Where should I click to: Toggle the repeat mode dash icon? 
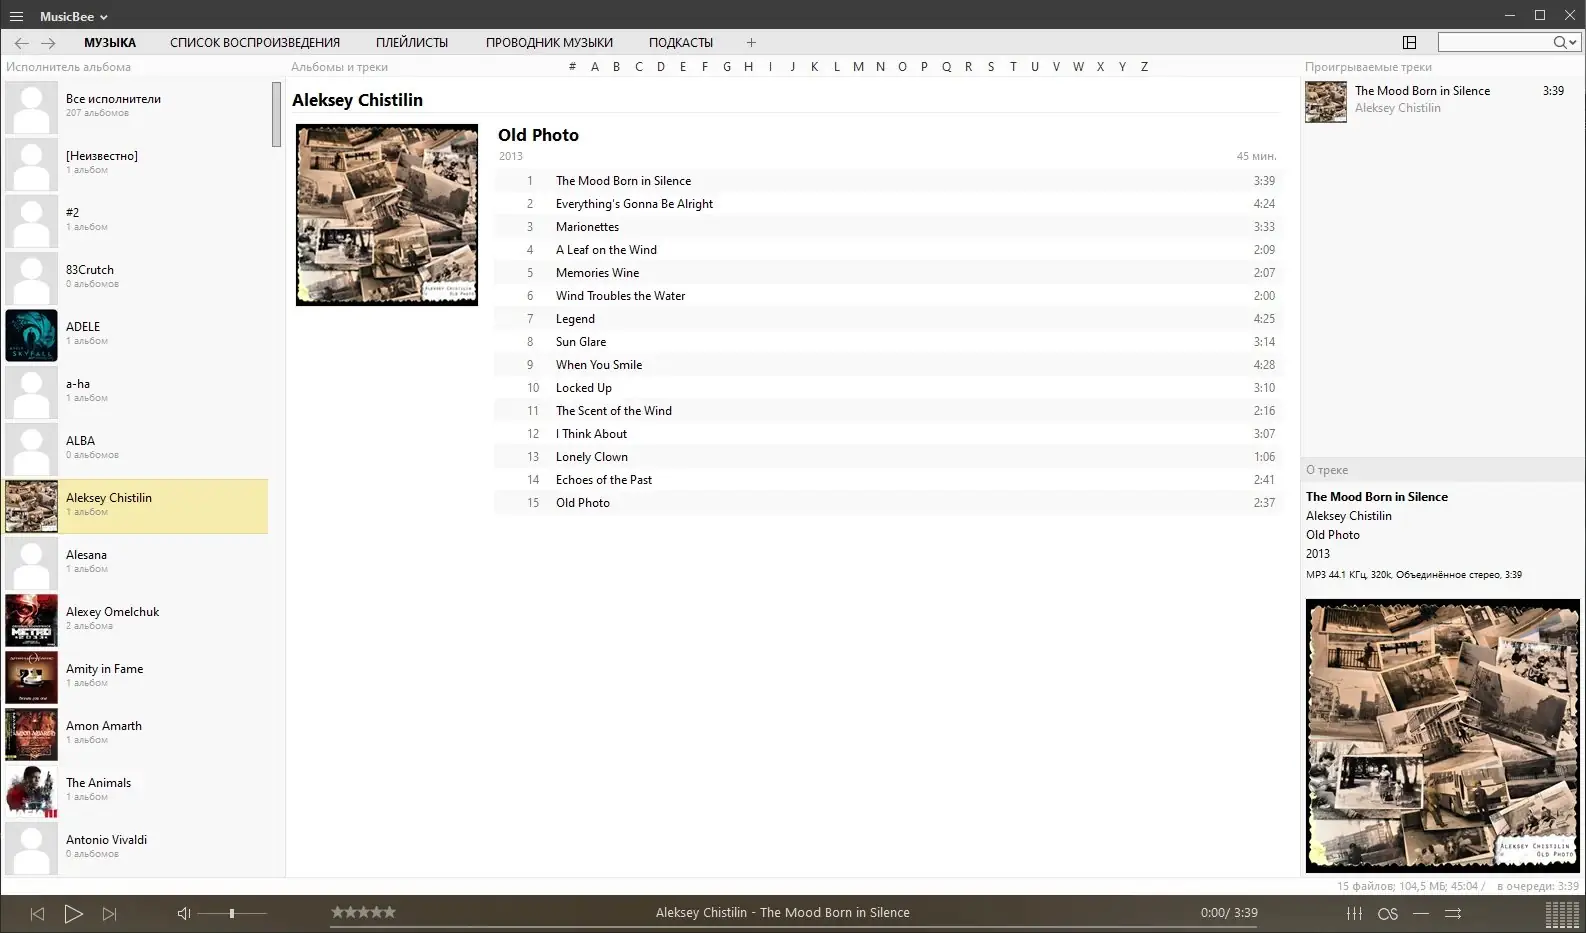tap(1420, 913)
